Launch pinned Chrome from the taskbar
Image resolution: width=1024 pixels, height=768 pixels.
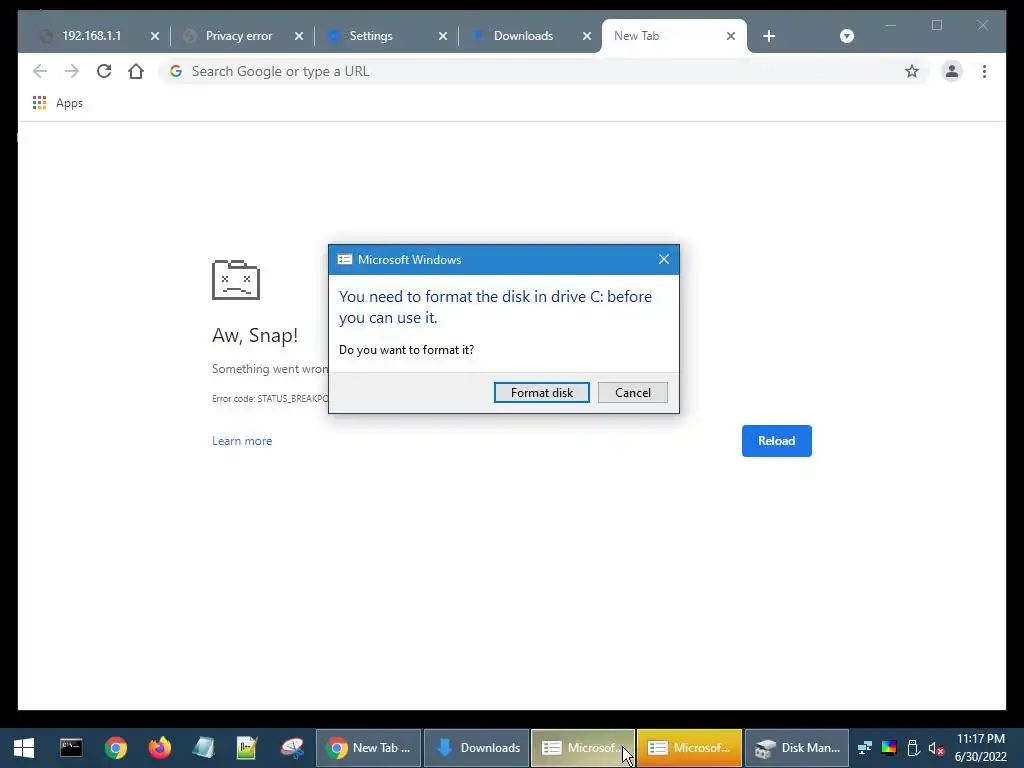(x=116, y=748)
